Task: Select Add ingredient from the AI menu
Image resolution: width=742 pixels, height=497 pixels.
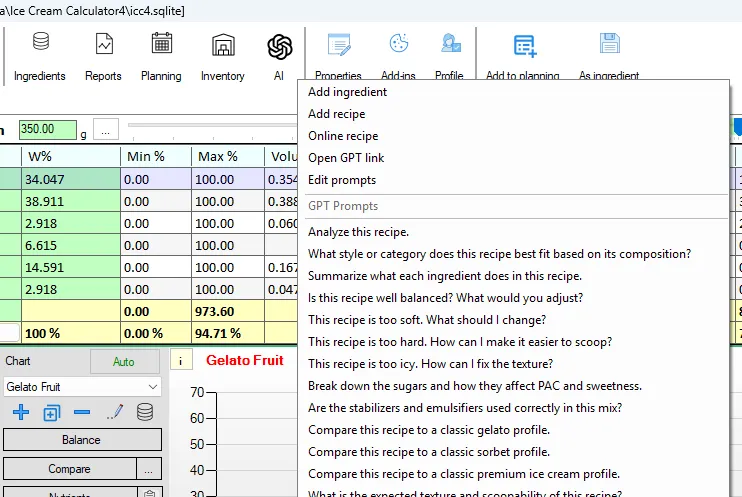Action: tap(513, 92)
